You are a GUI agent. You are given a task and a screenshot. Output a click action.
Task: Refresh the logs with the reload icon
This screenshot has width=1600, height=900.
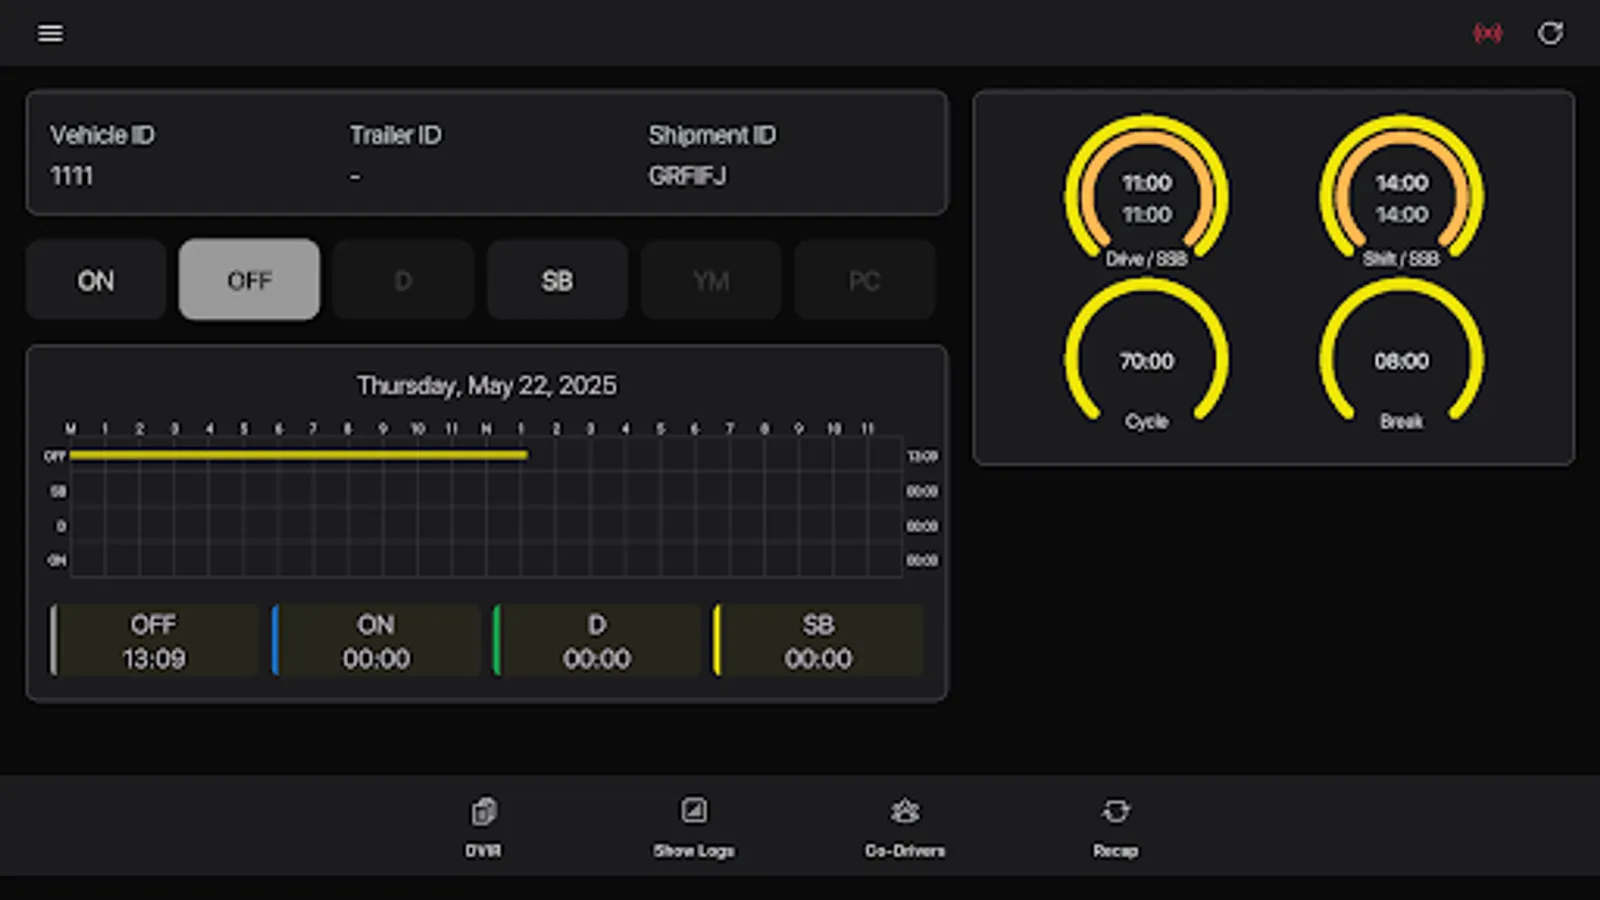point(1551,33)
